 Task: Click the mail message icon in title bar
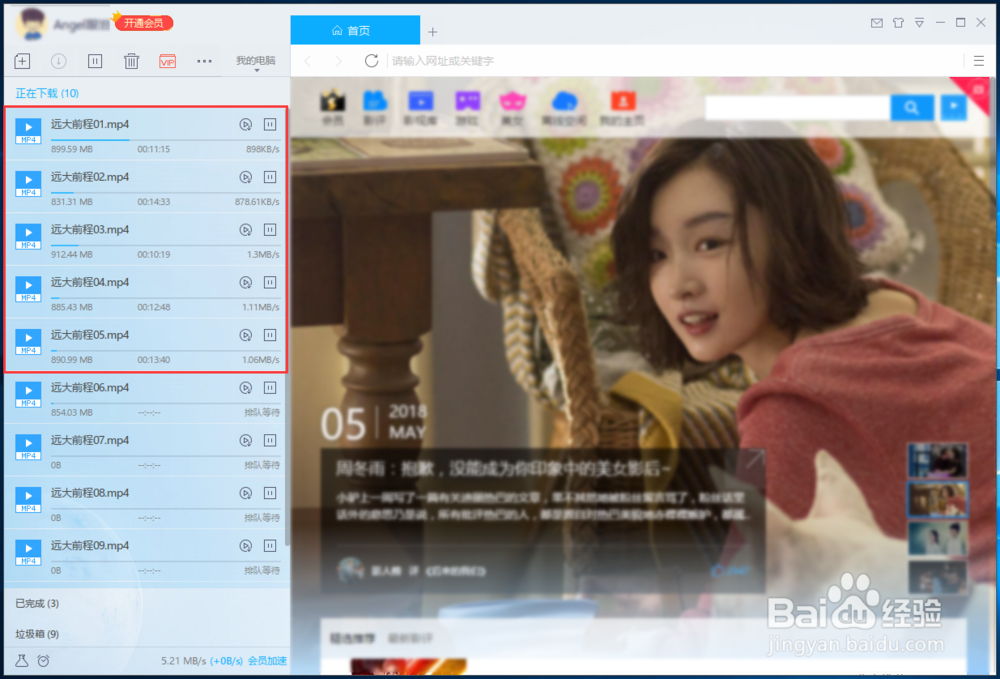[x=877, y=23]
